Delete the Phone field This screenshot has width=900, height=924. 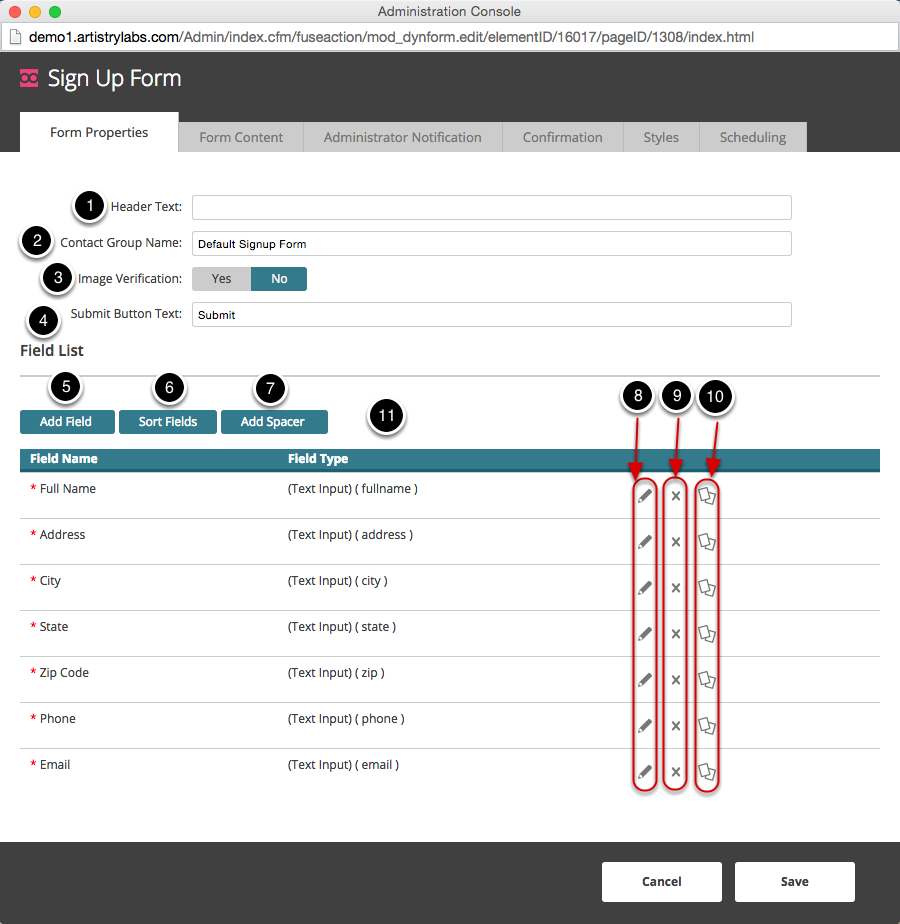676,725
